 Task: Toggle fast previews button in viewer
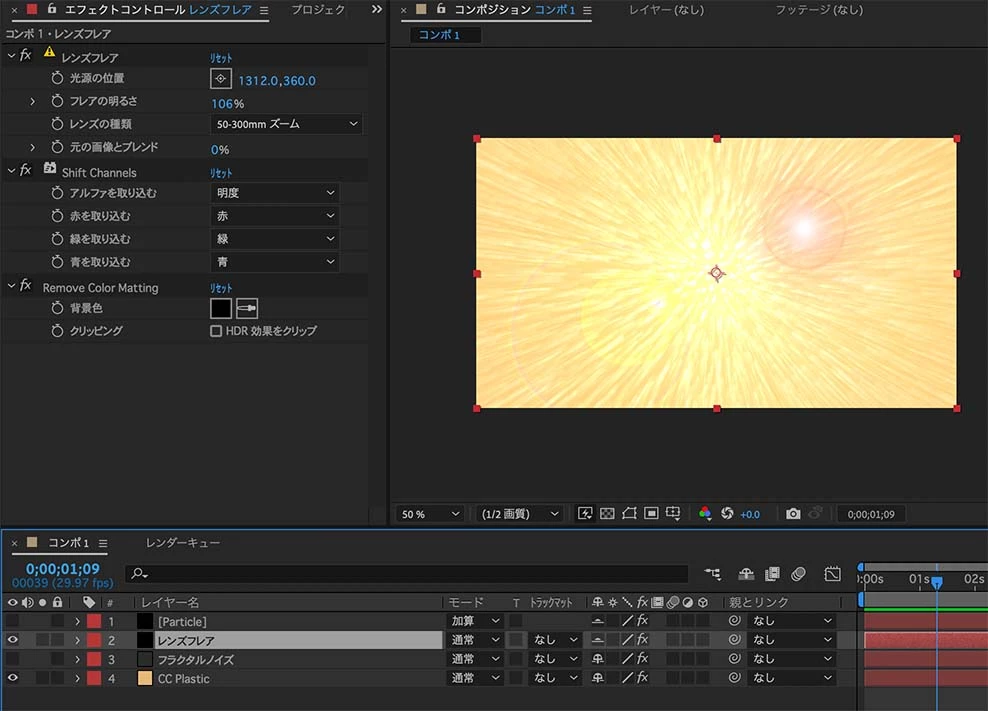585,514
